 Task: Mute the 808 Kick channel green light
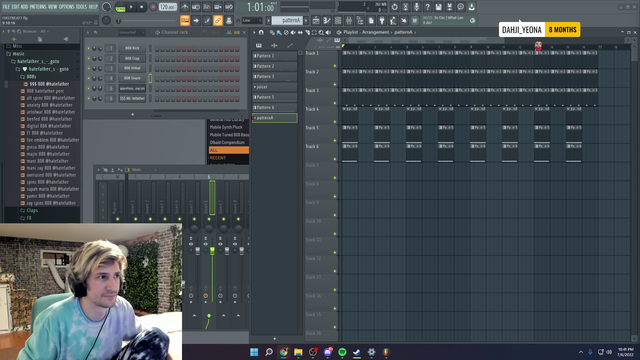pos(89,48)
